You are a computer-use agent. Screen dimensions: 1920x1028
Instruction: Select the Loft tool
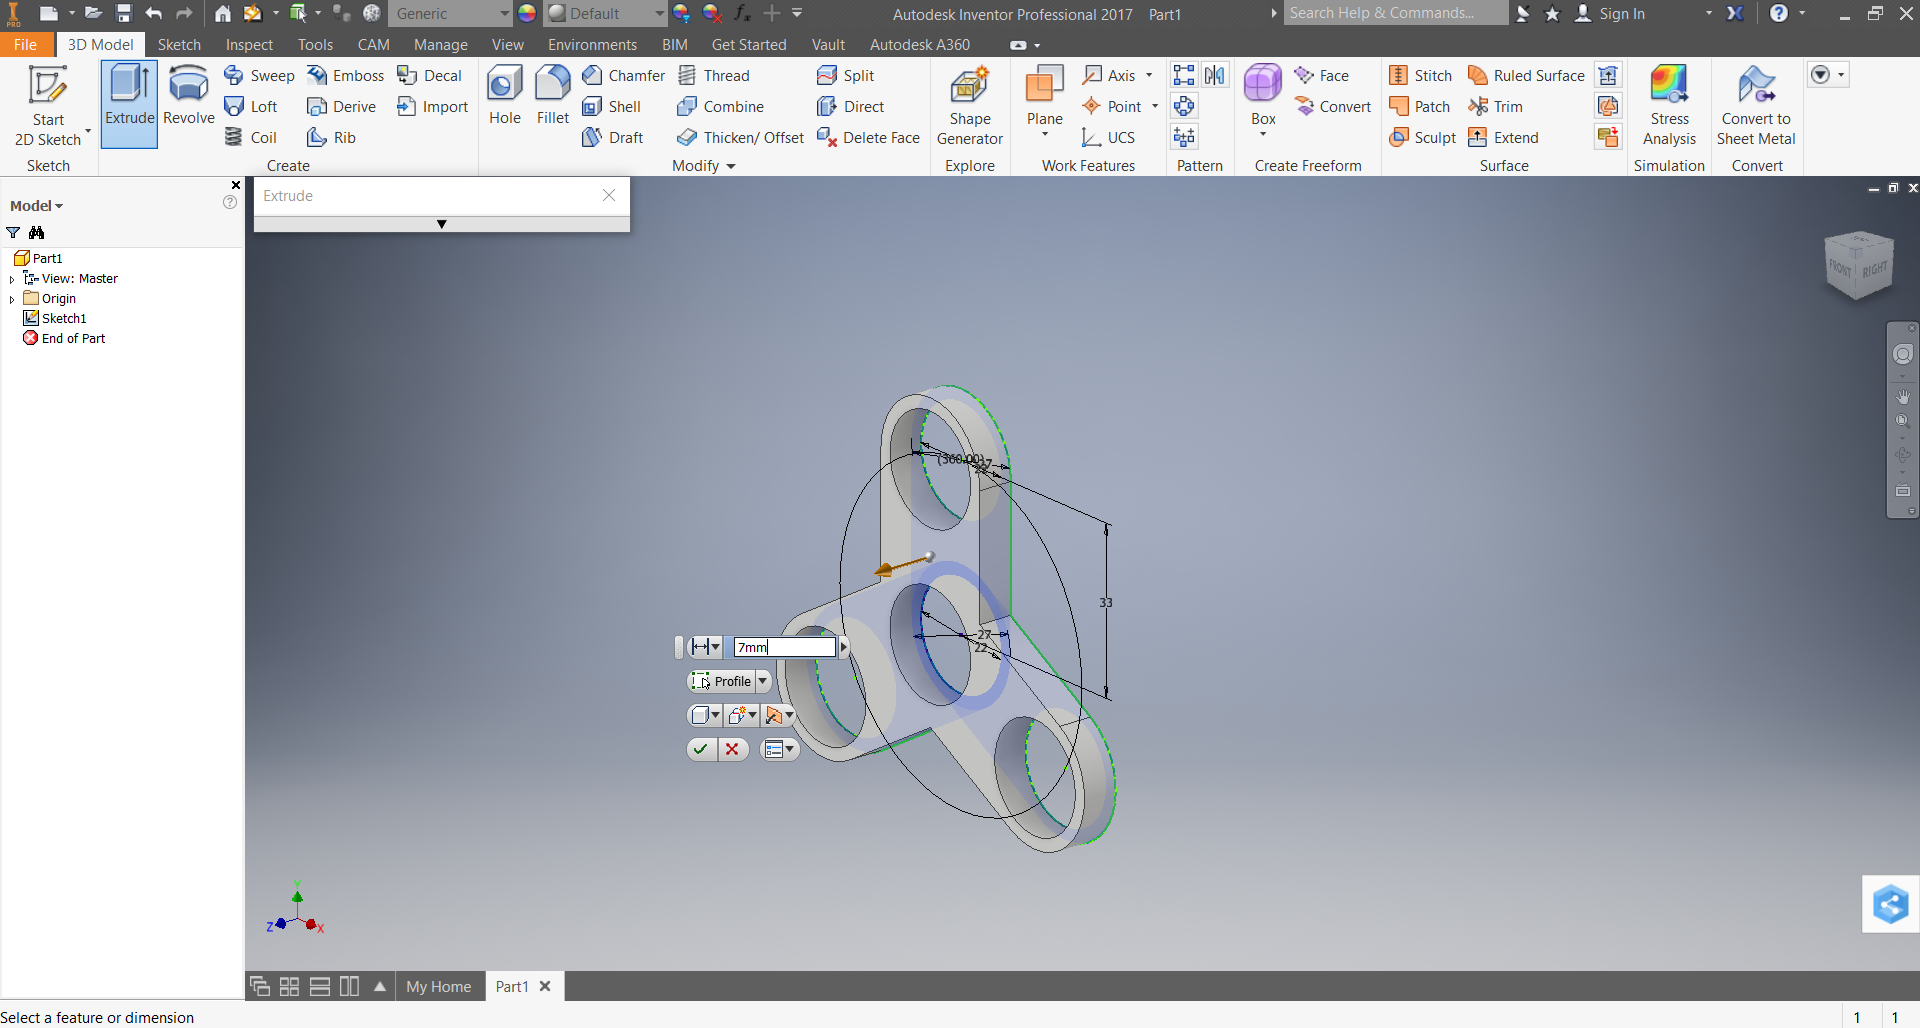point(251,107)
